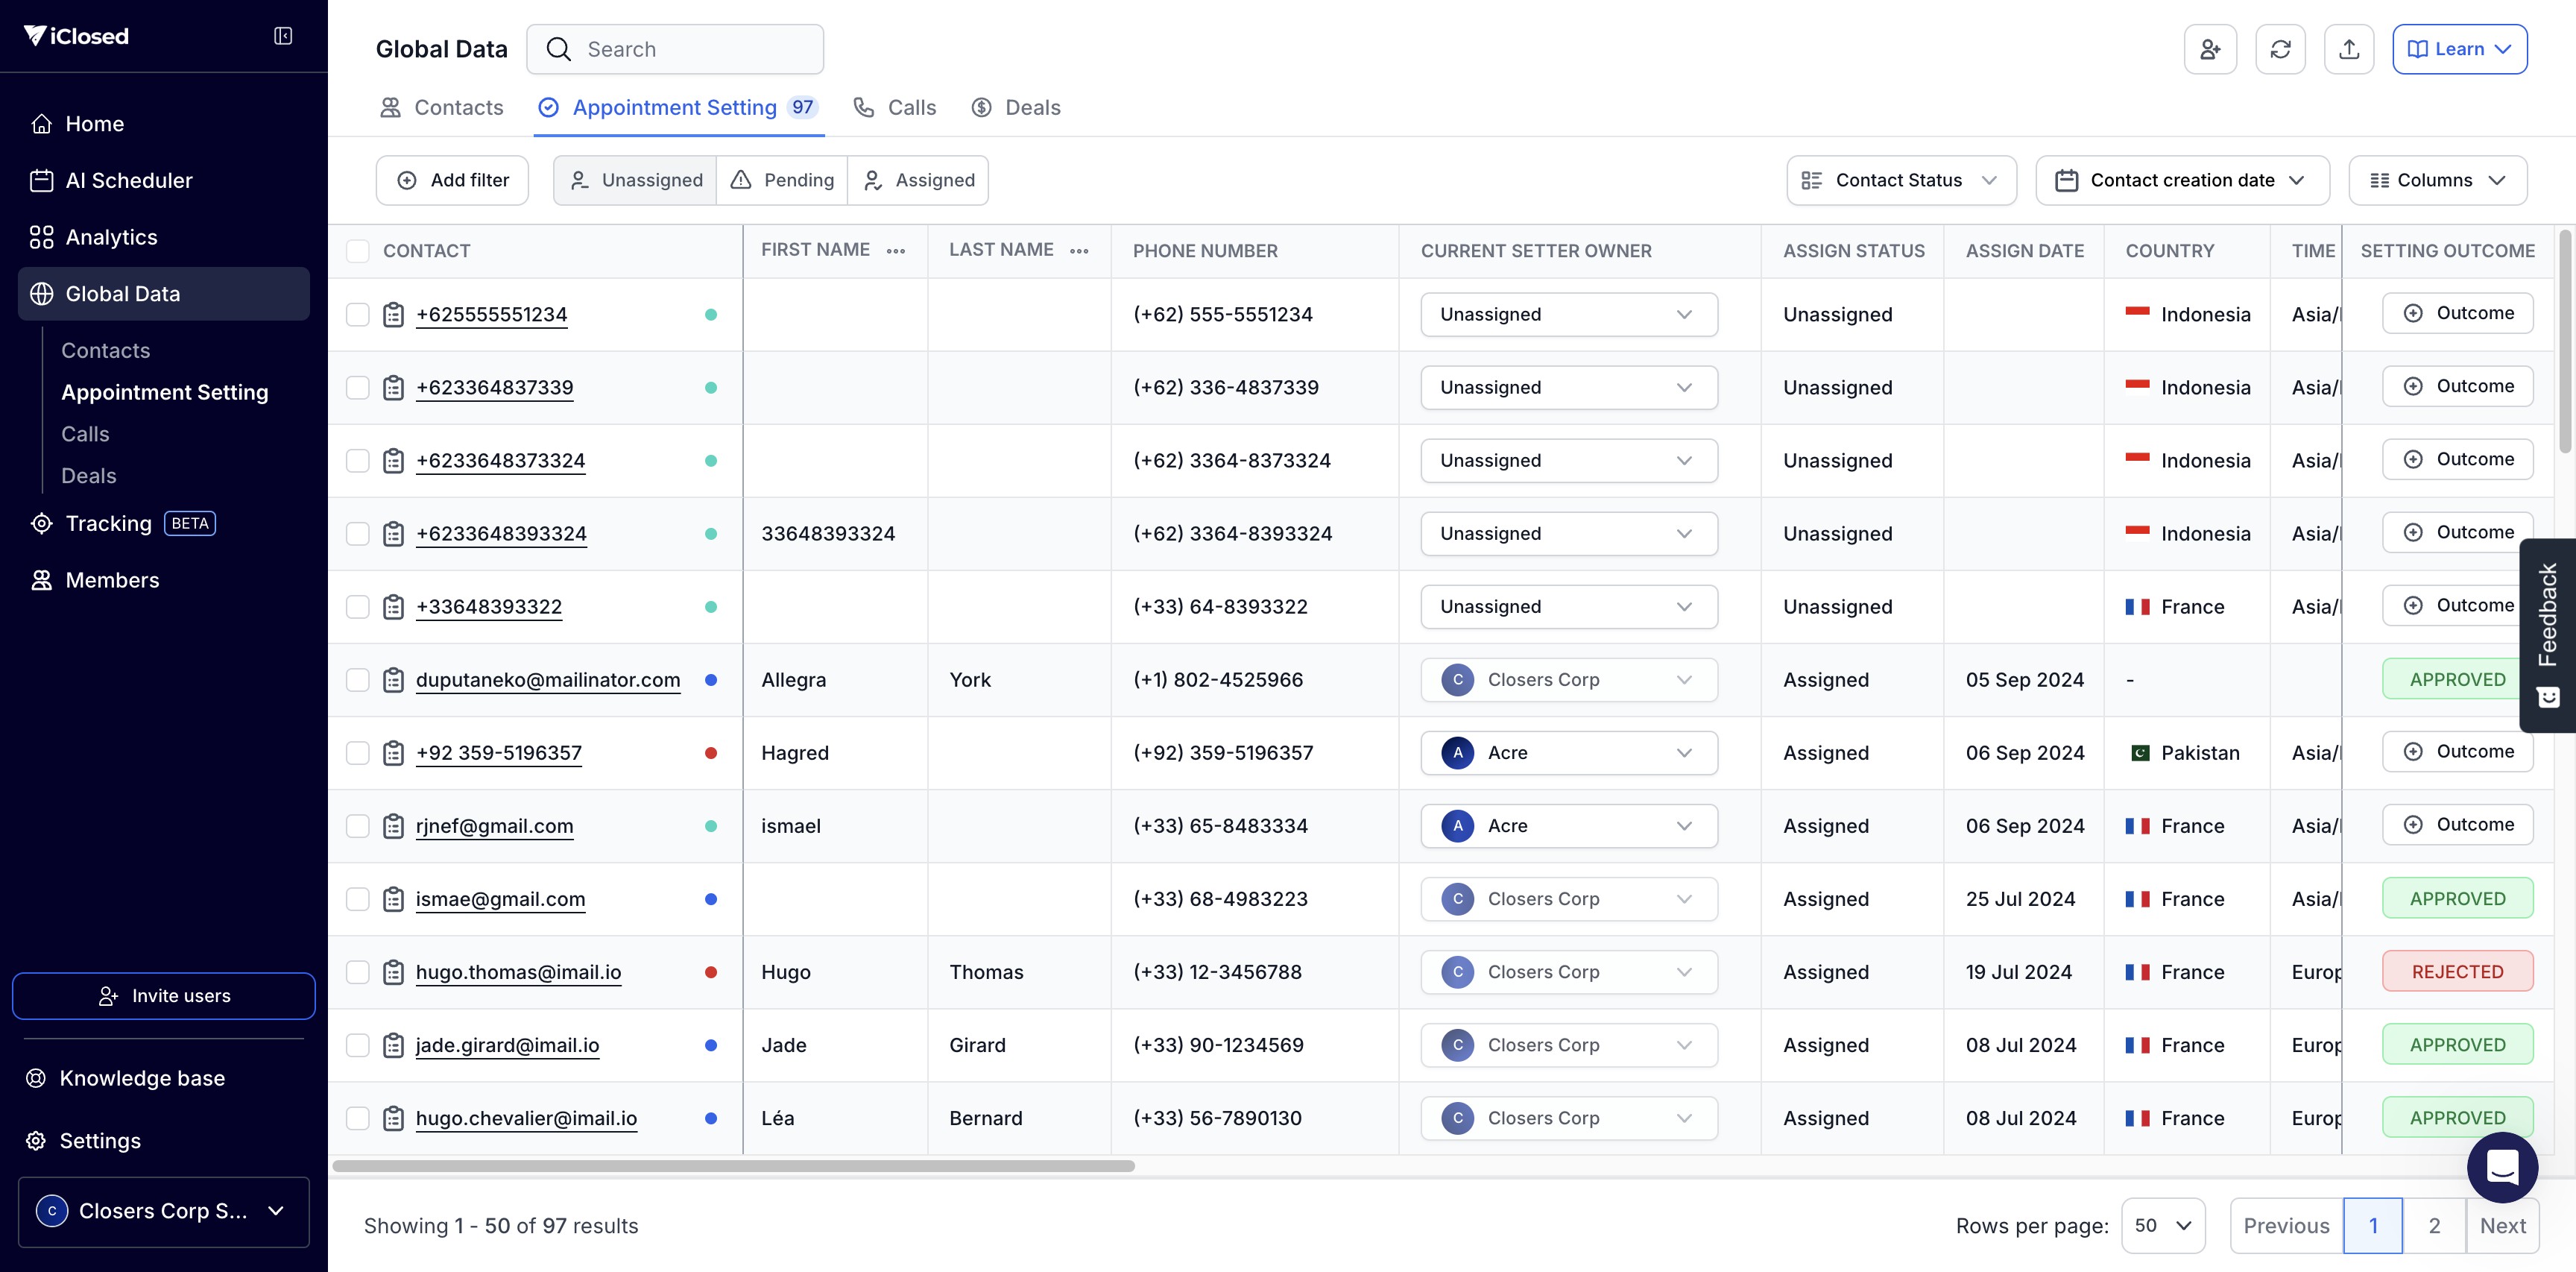Tick checkbox for +625555551234 row
This screenshot has width=2576, height=1272.
click(x=358, y=314)
